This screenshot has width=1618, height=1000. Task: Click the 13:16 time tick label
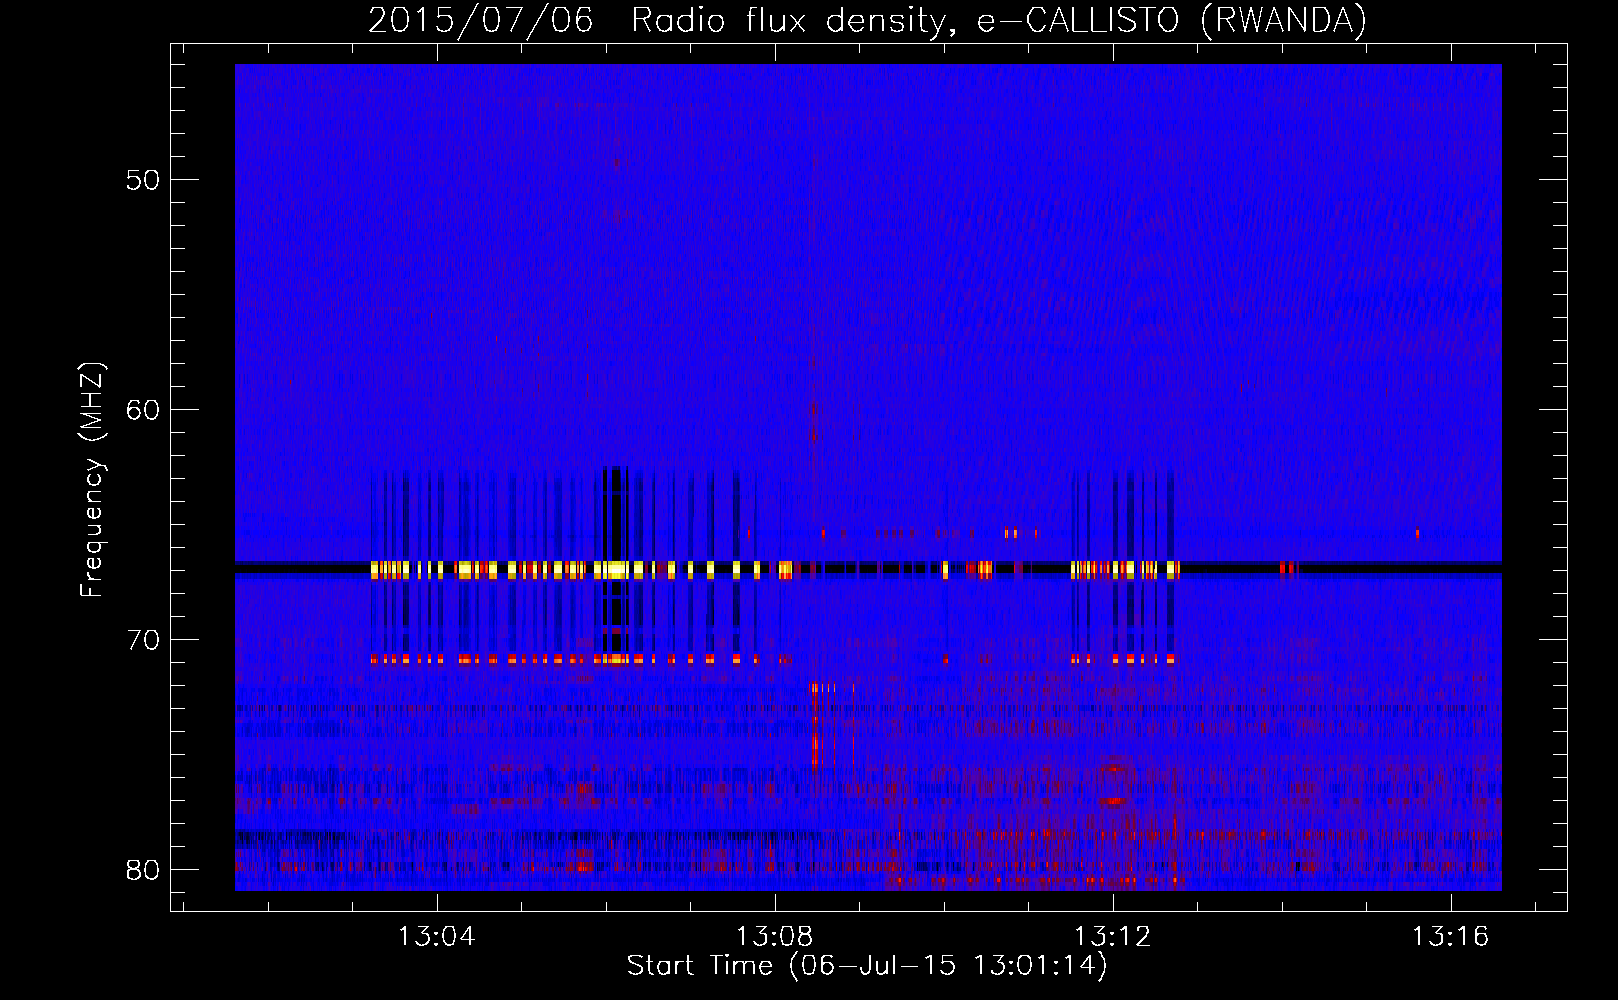[x=1450, y=937]
